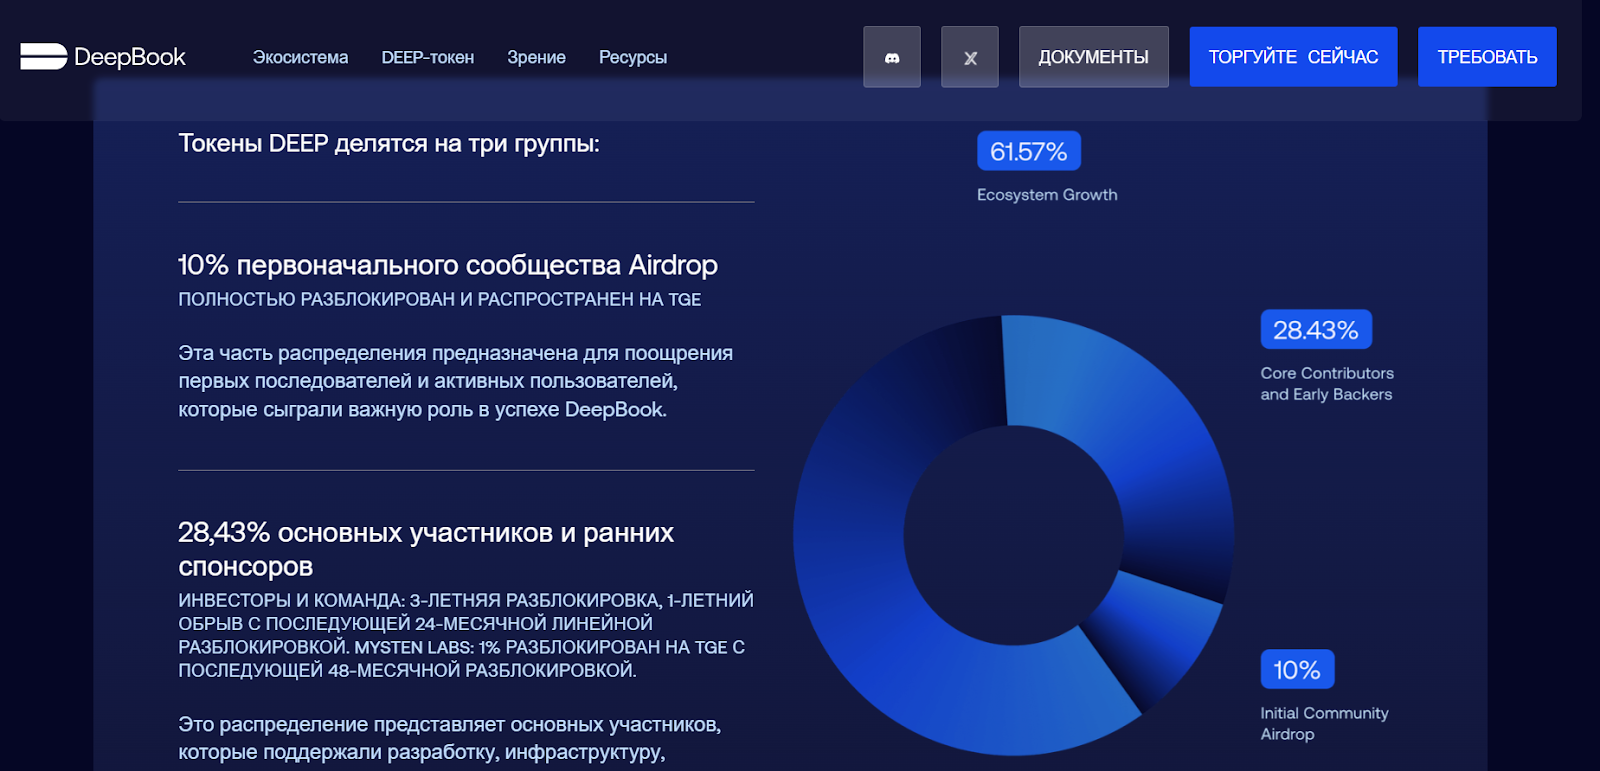This screenshot has width=1600, height=771.
Task: Click heading '10% первоначального сообщества Airdrop'
Action: [448, 265]
